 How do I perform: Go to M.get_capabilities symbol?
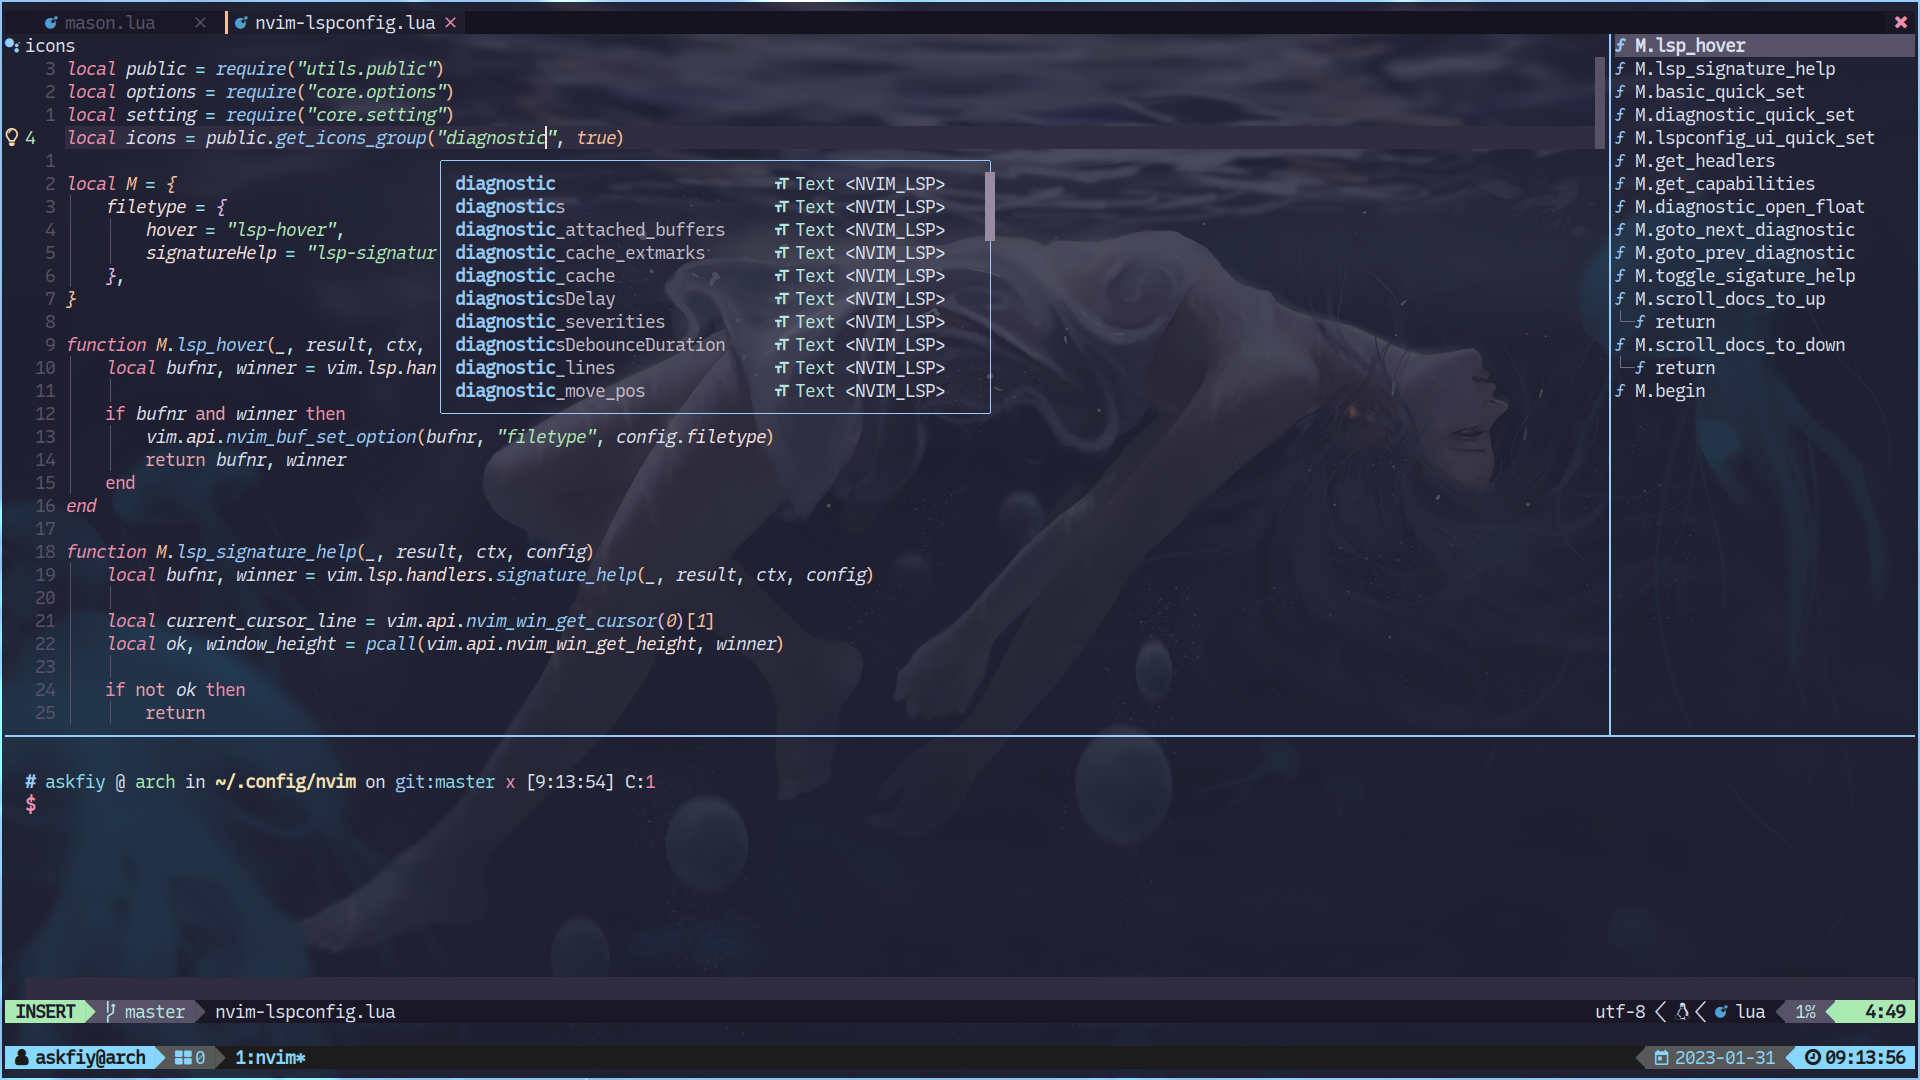pos(1724,183)
